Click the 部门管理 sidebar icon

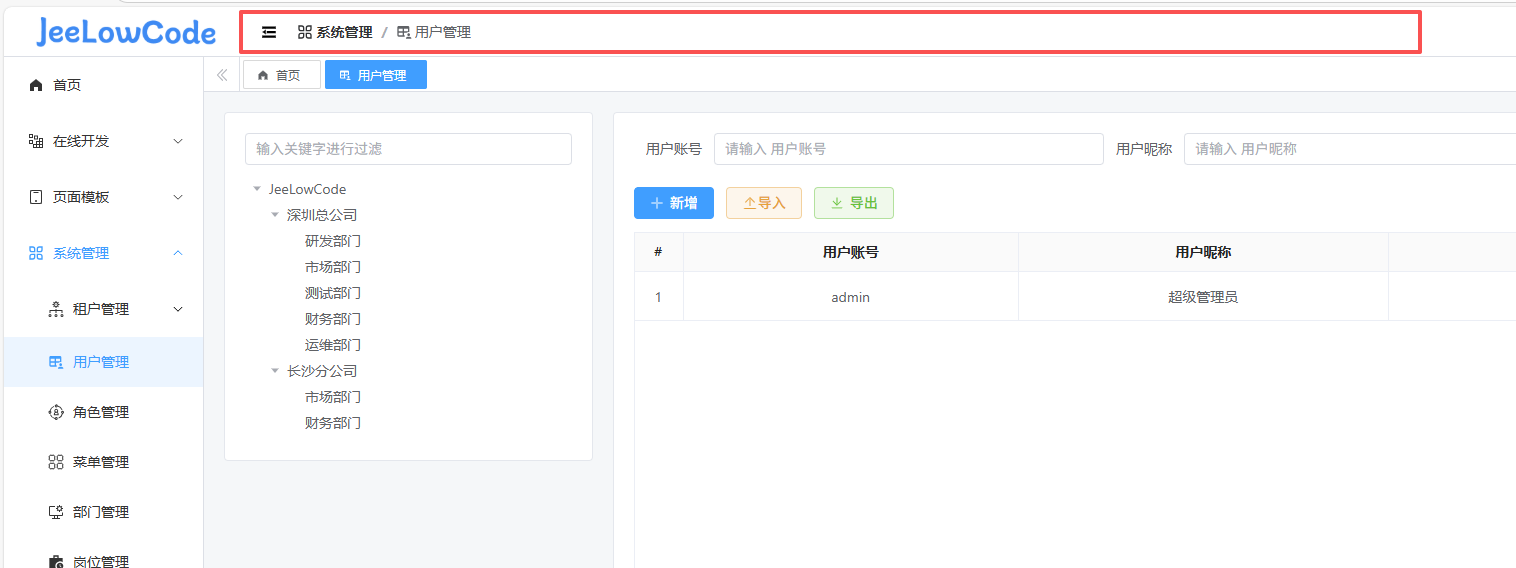click(56, 512)
